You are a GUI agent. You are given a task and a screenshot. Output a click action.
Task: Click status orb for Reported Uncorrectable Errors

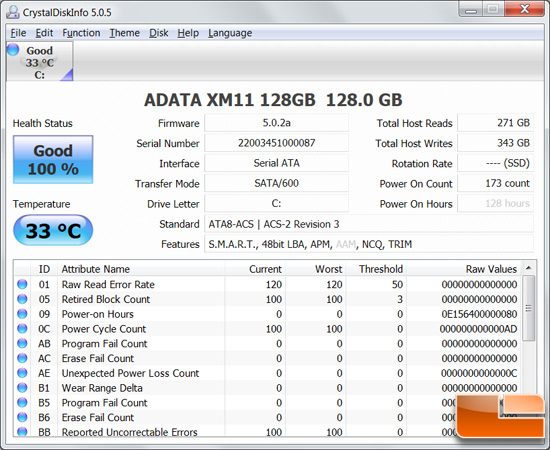22,431
